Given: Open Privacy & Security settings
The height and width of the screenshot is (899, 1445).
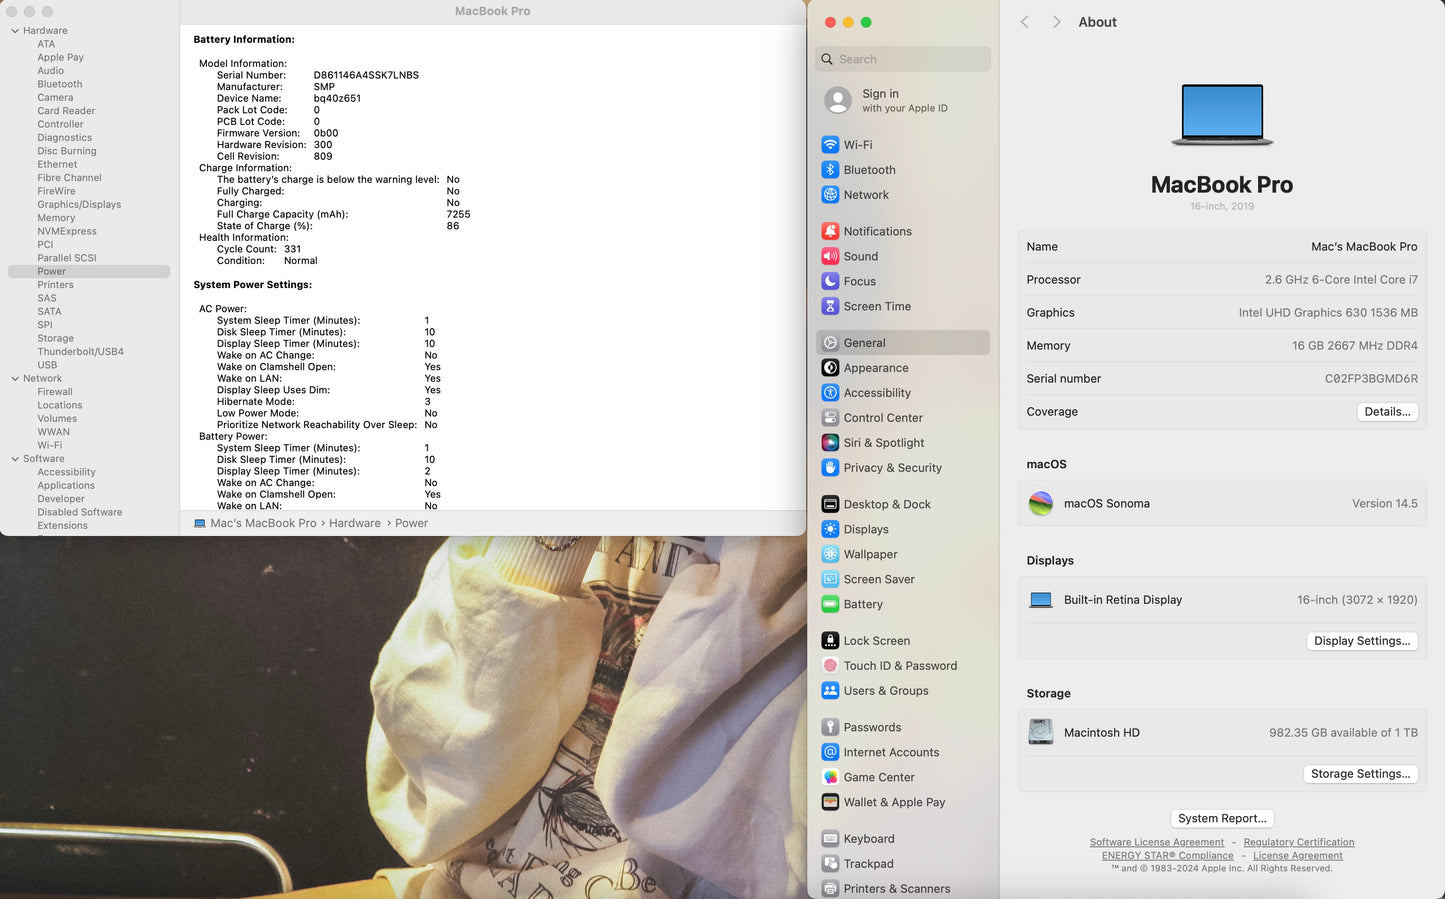Looking at the screenshot, I should pos(892,468).
